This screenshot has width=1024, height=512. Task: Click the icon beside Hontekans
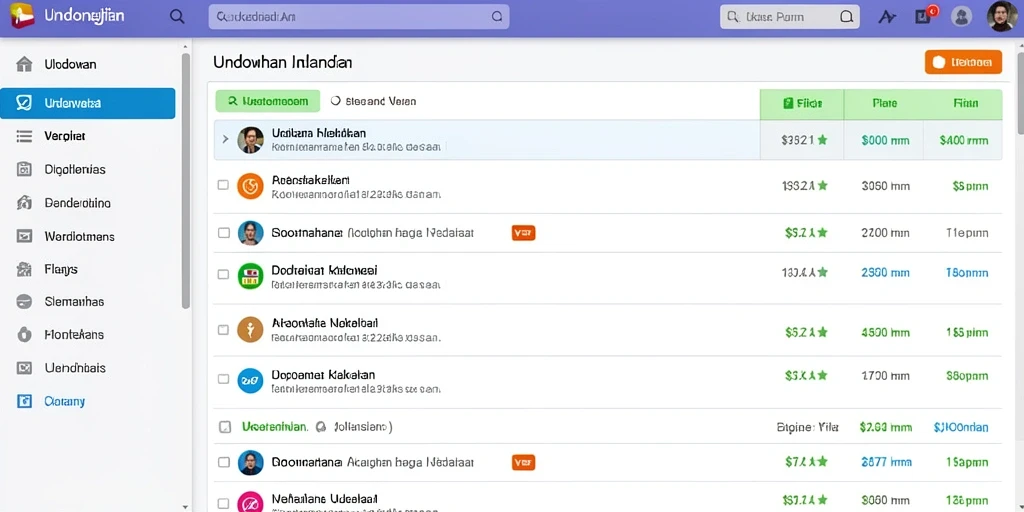click(x=24, y=334)
